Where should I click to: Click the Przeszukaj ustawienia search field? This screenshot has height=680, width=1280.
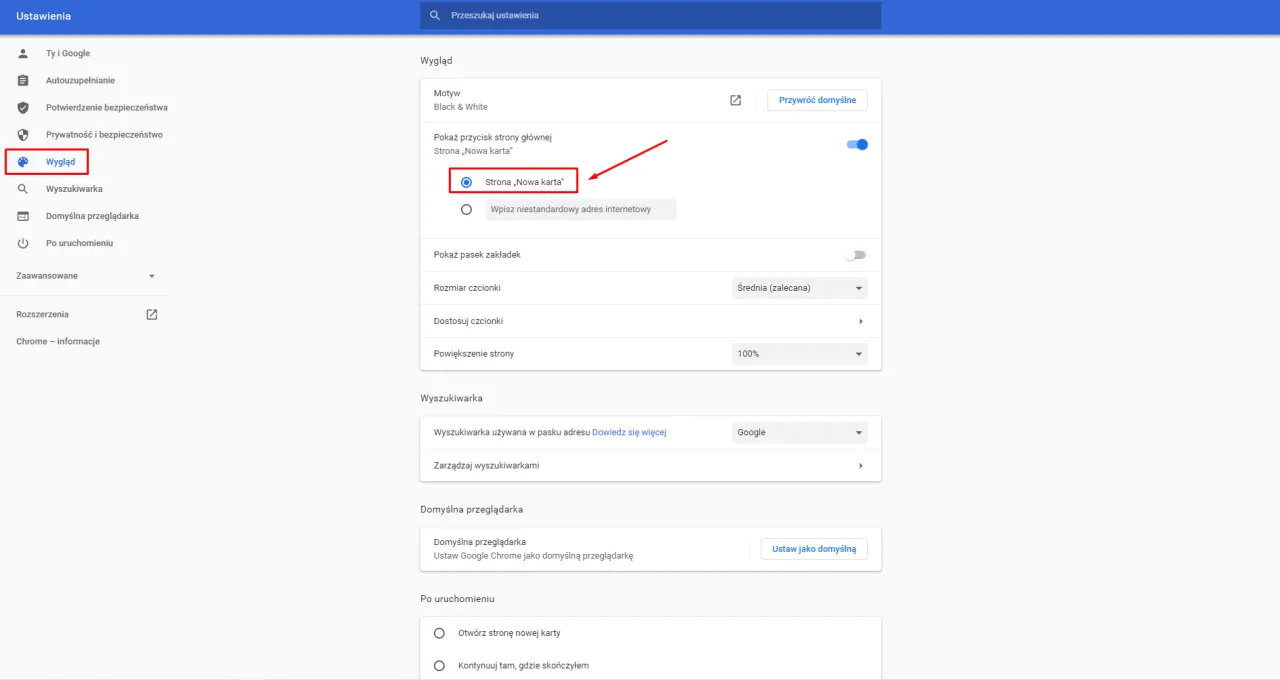click(x=650, y=15)
